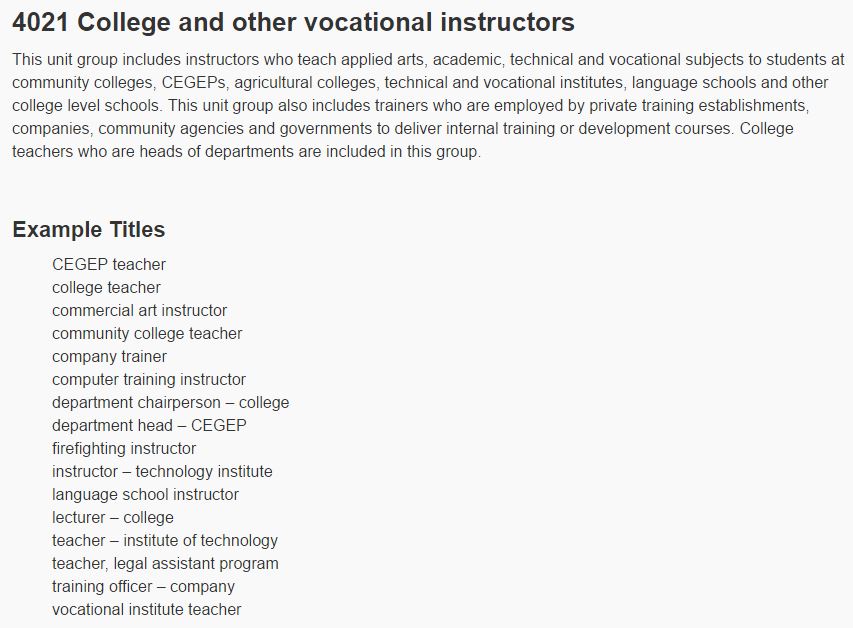Click the 'commercial art instructor' entry
The width and height of the screenshot is (853, 628).
point(139,310)
